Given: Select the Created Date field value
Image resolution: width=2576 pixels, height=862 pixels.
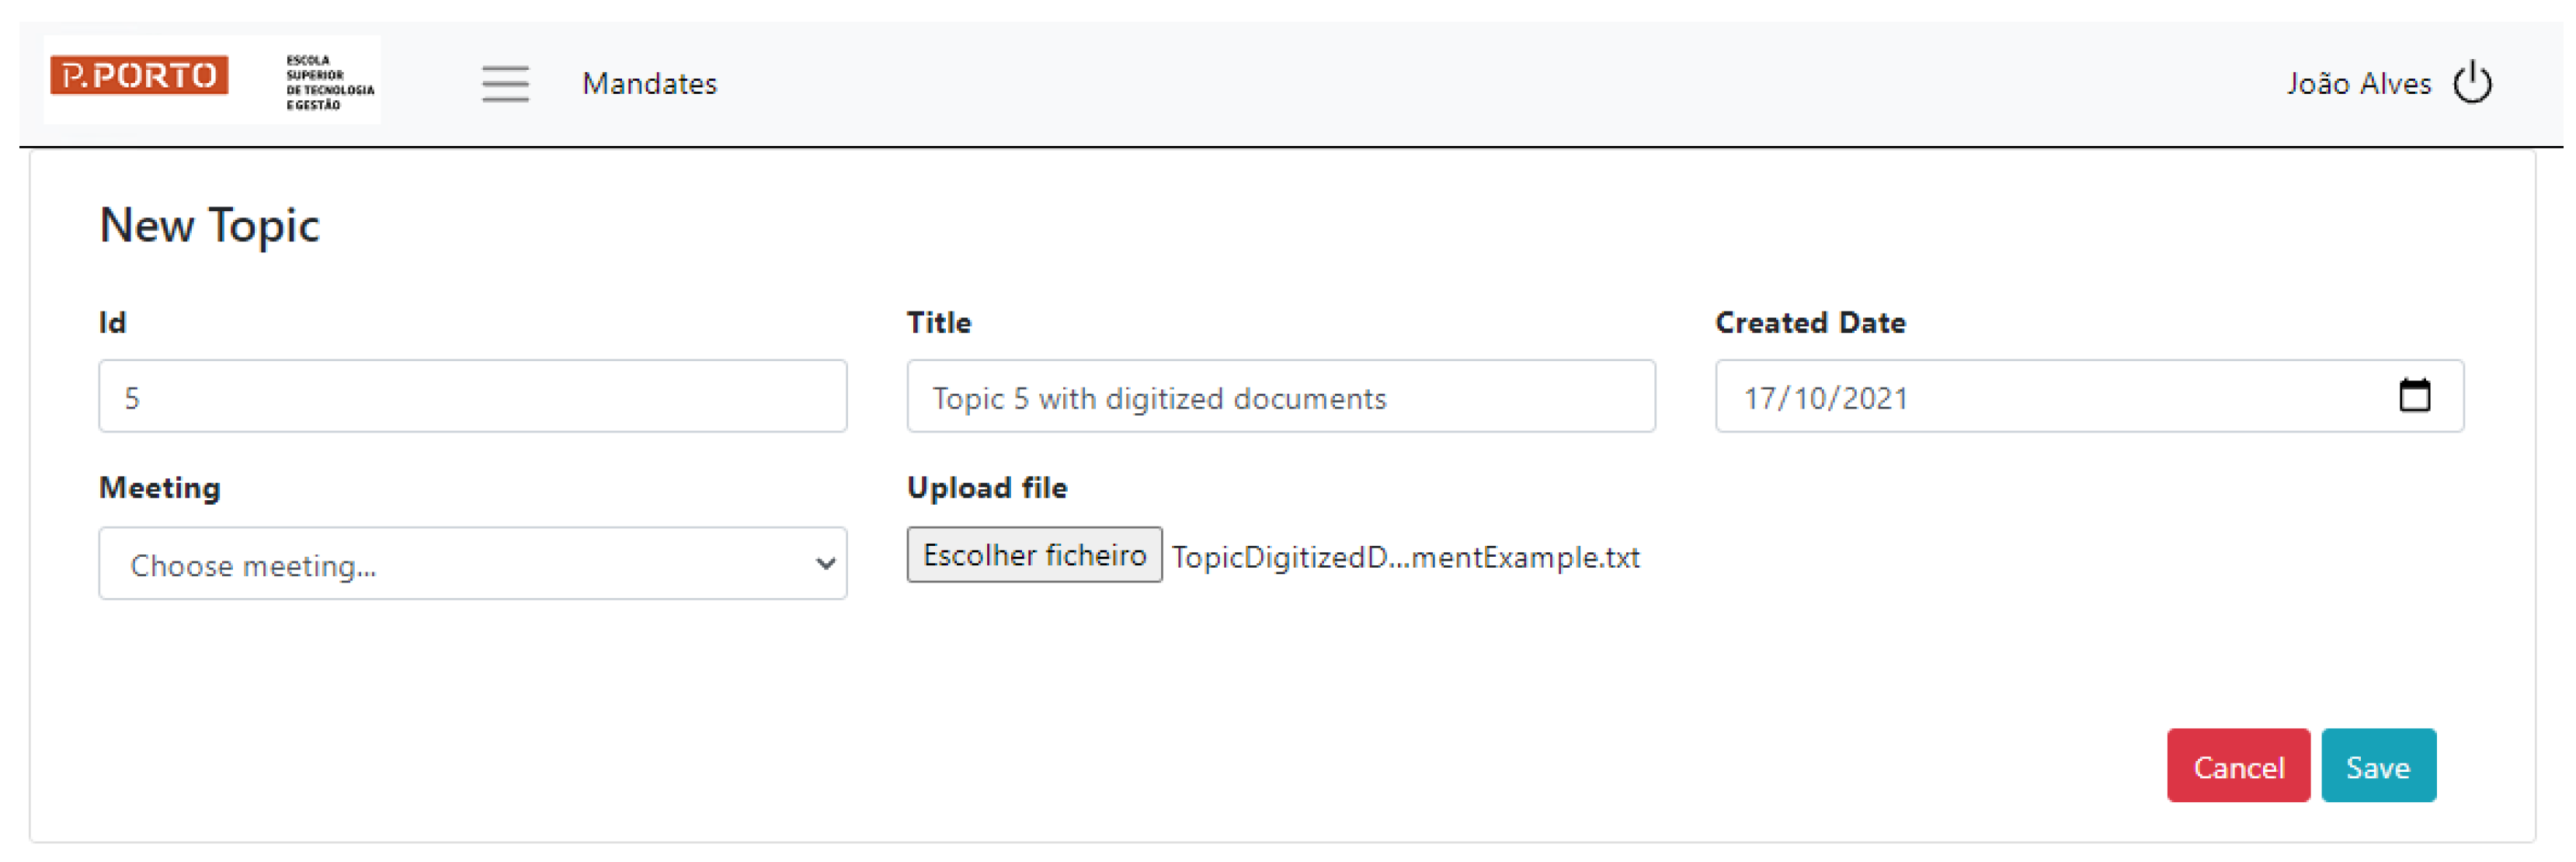Looking at the screenshot, I should click(x=1826, y=398).
